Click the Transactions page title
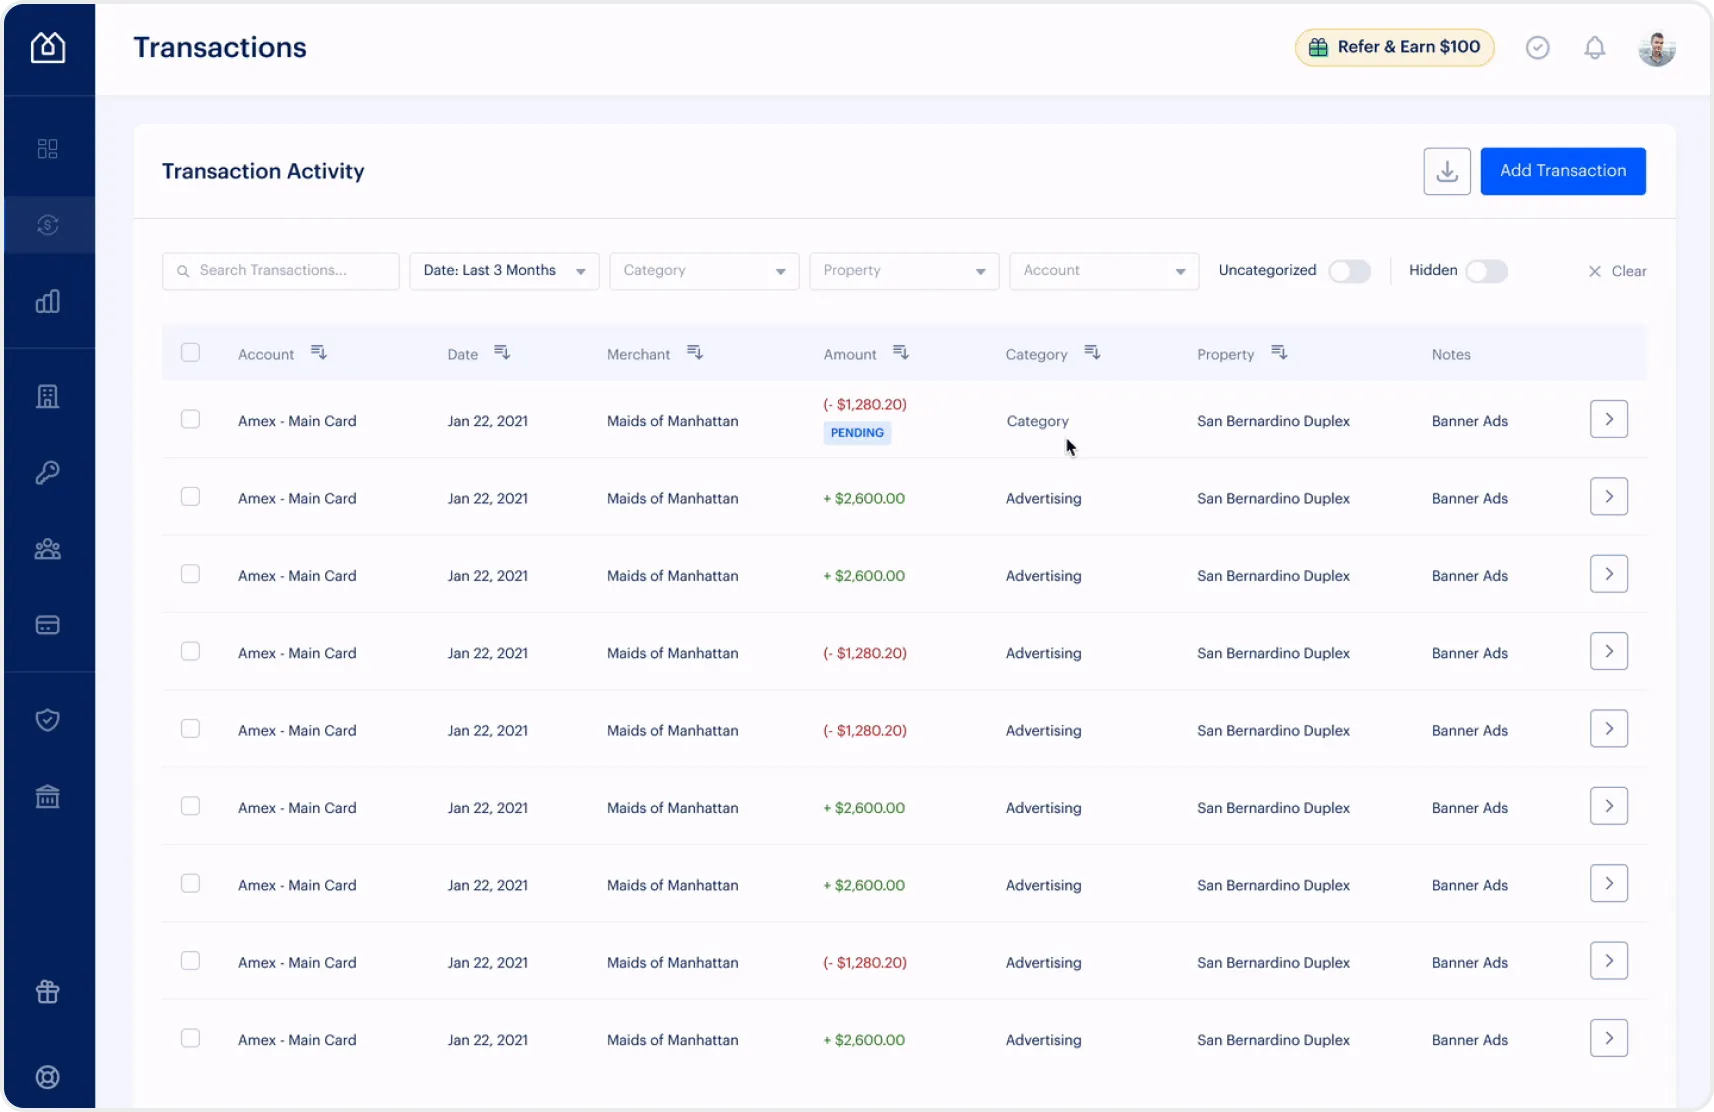This screenshot has width=1714, height=1112. click(x=220, y=47)
